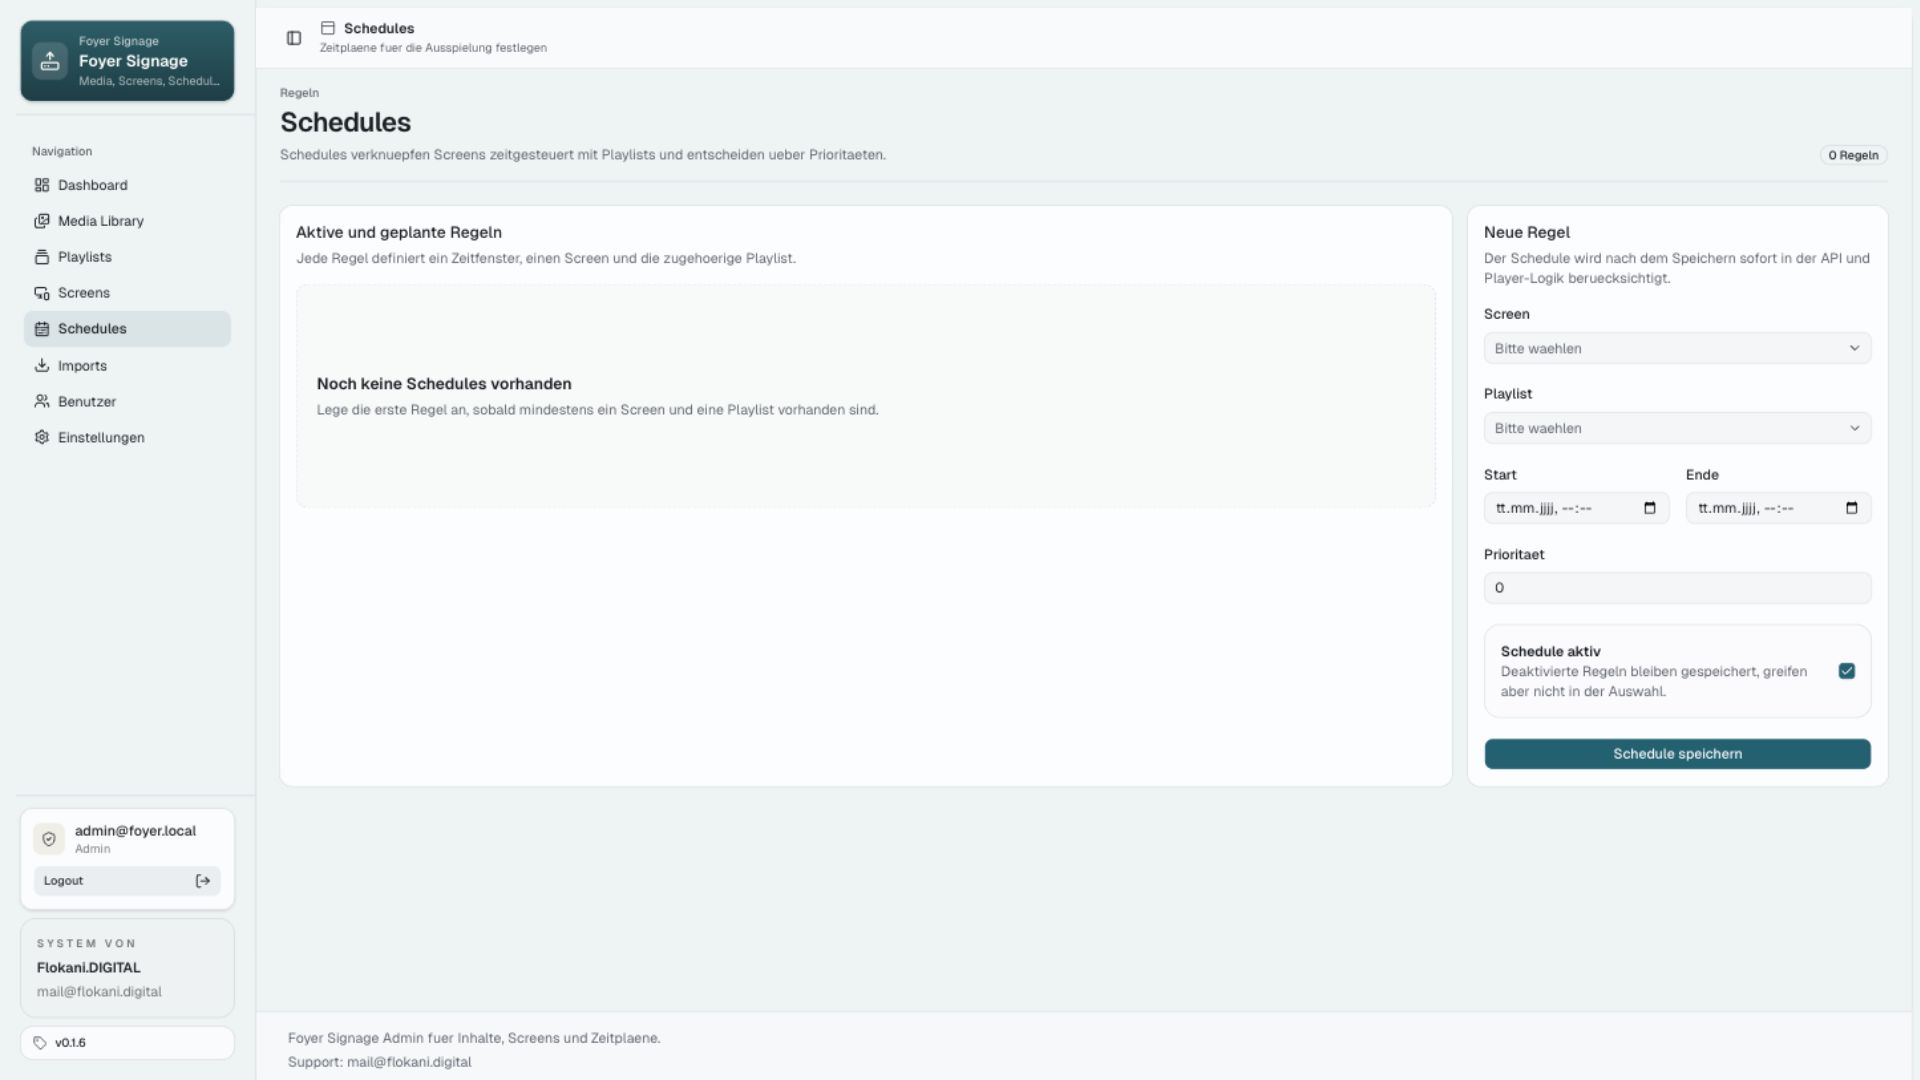Click the Schedule speichern button
Viewport: 1920px width, 1080px height.
(x=1677, y=754)
